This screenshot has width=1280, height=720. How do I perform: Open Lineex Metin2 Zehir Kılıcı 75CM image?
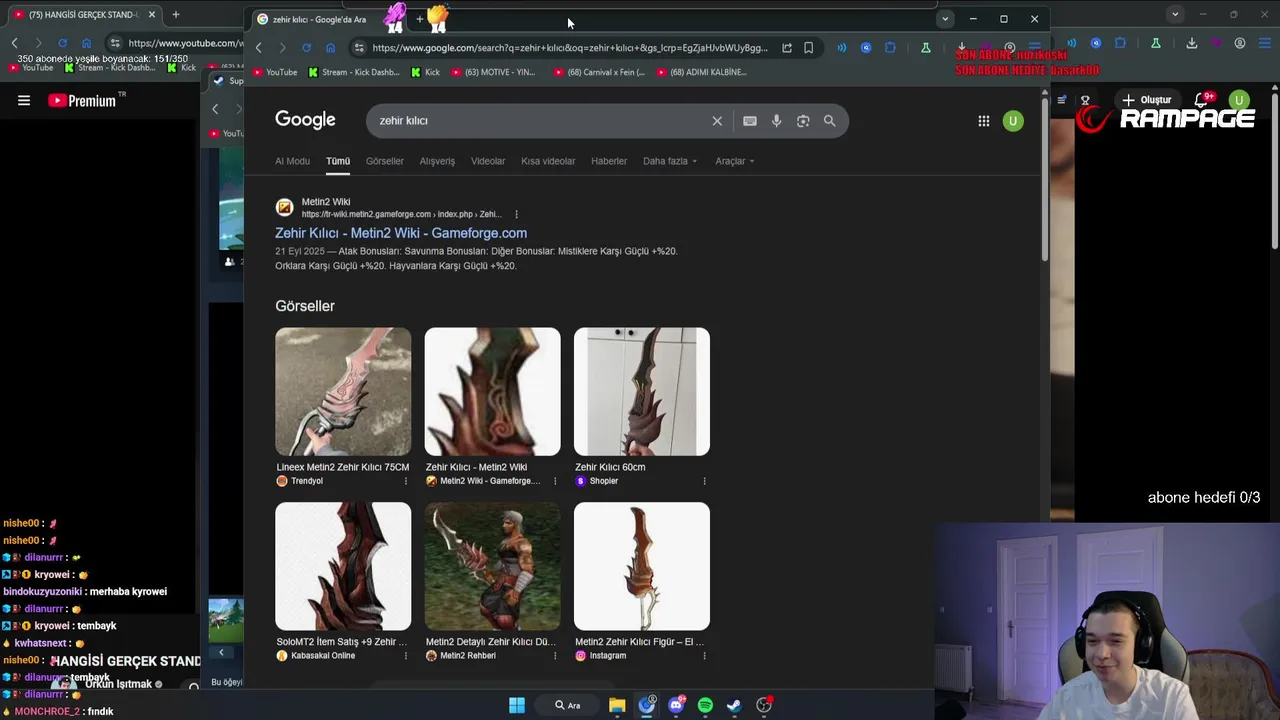(343, 392)
